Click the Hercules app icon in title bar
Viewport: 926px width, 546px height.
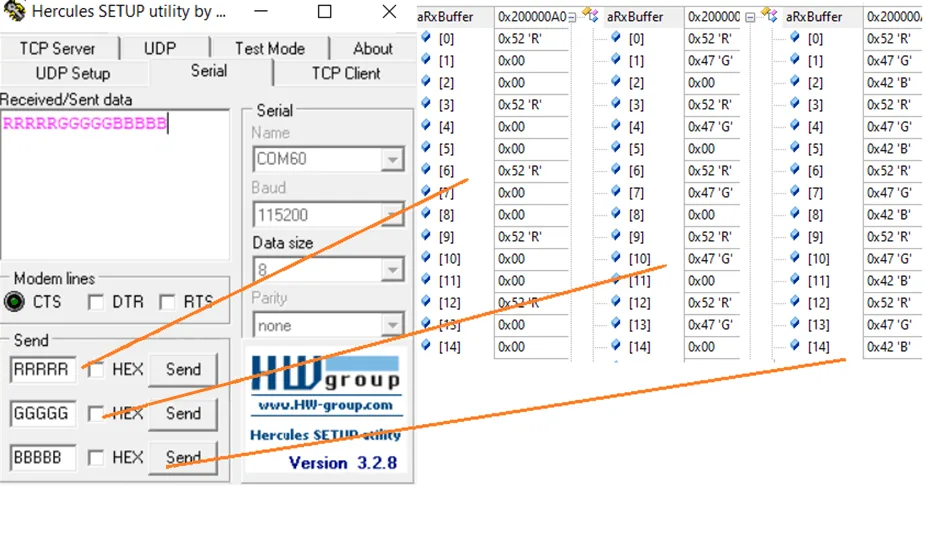pyautogui.click(x=14, y=11)
